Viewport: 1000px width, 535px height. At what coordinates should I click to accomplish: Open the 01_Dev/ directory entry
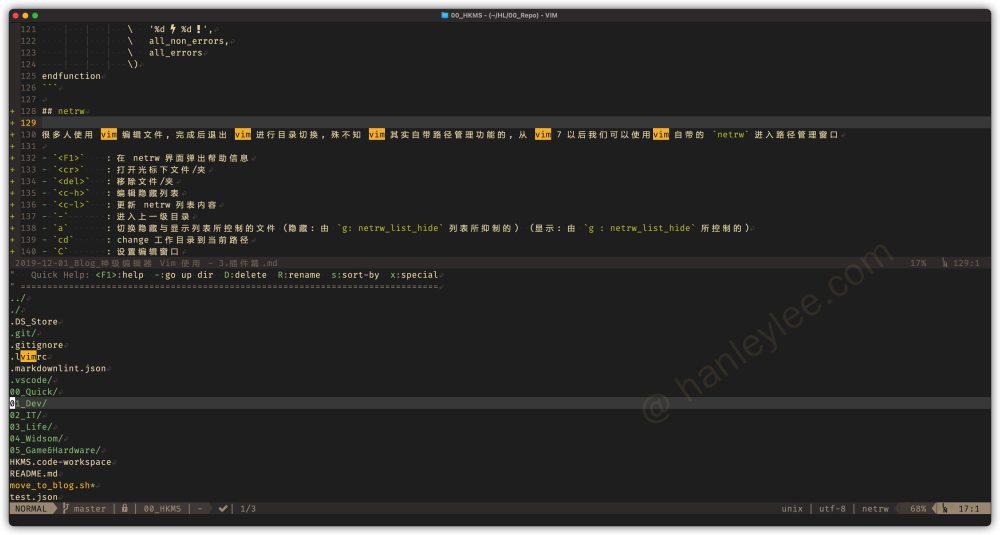[28, 403]
